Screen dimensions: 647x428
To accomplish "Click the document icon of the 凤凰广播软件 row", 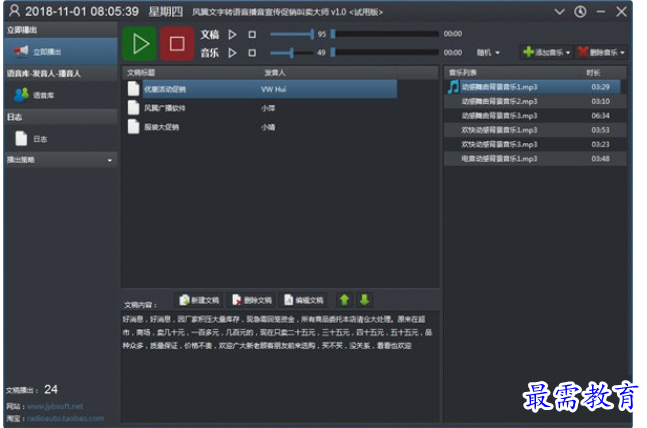I will (x=133, y=108).
